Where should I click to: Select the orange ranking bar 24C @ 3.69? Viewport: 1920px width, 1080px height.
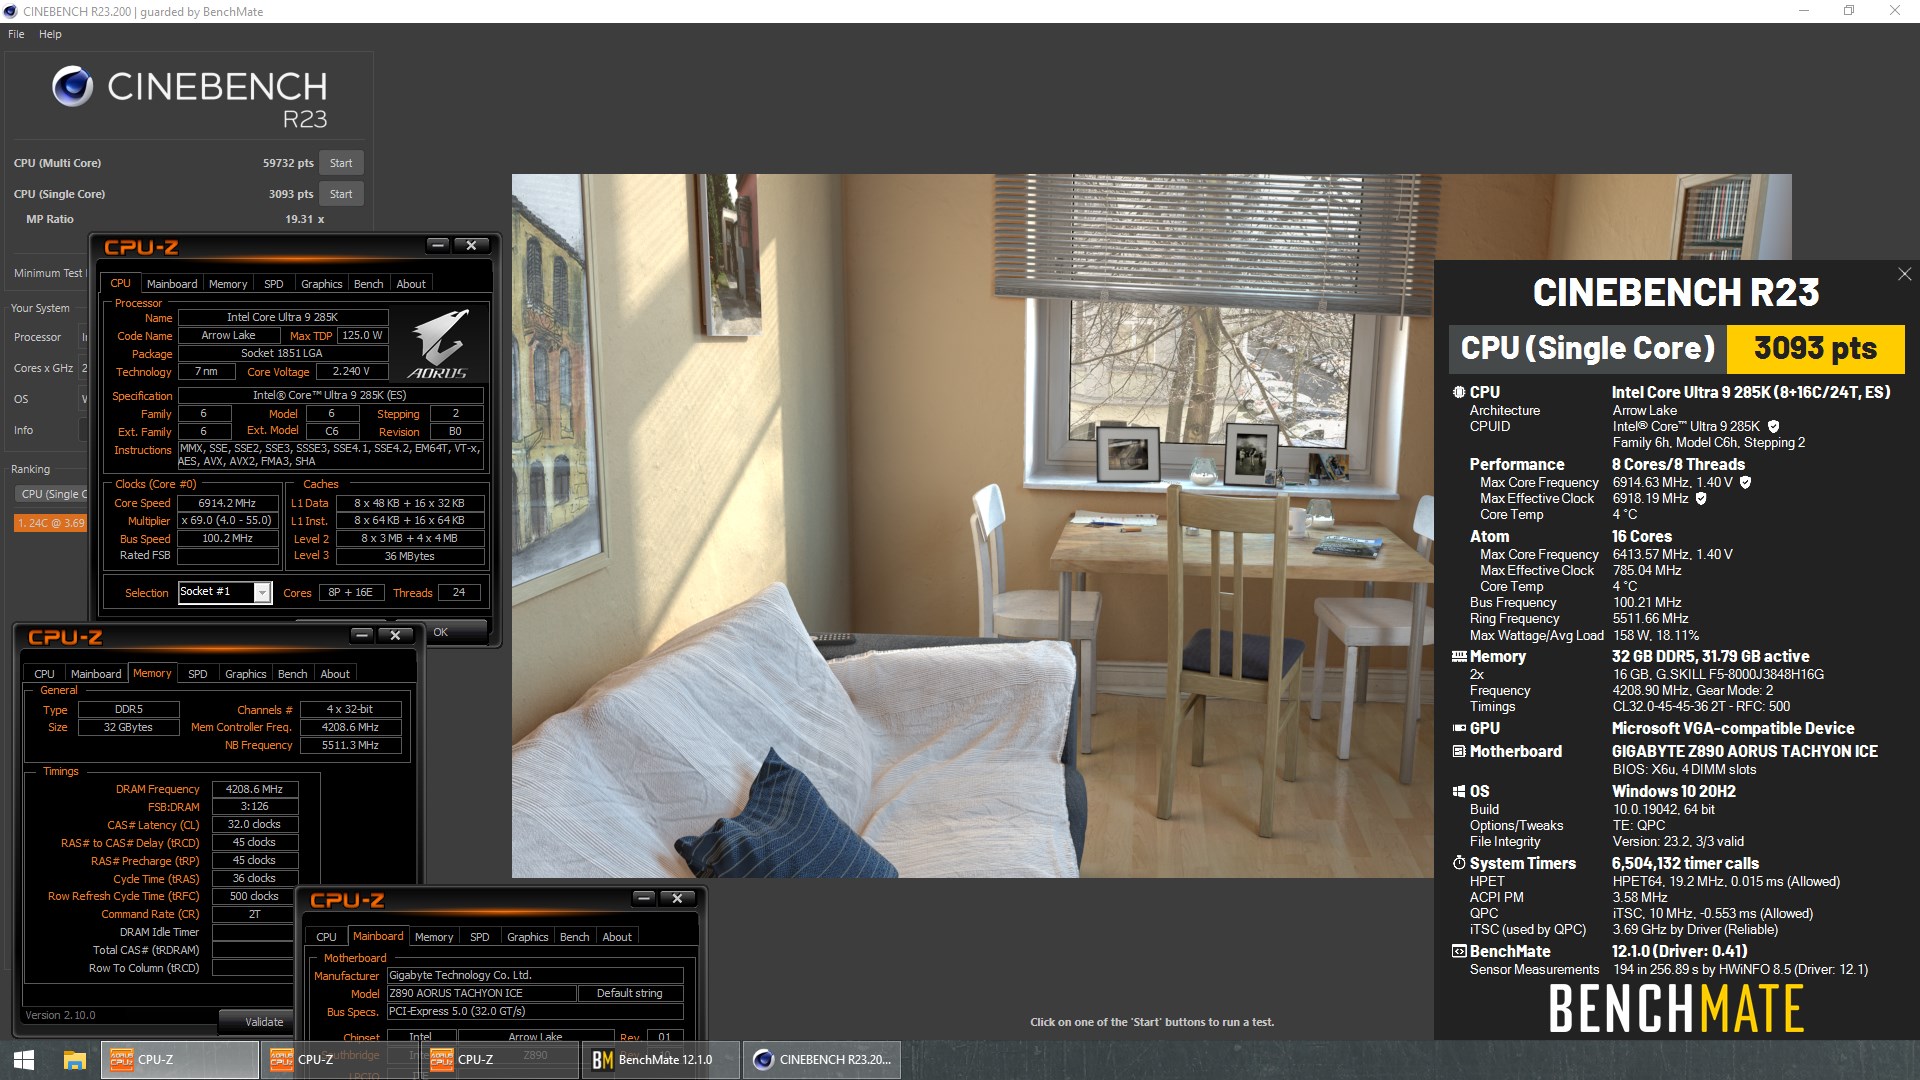pyautogui.click(x=50, y=523)
